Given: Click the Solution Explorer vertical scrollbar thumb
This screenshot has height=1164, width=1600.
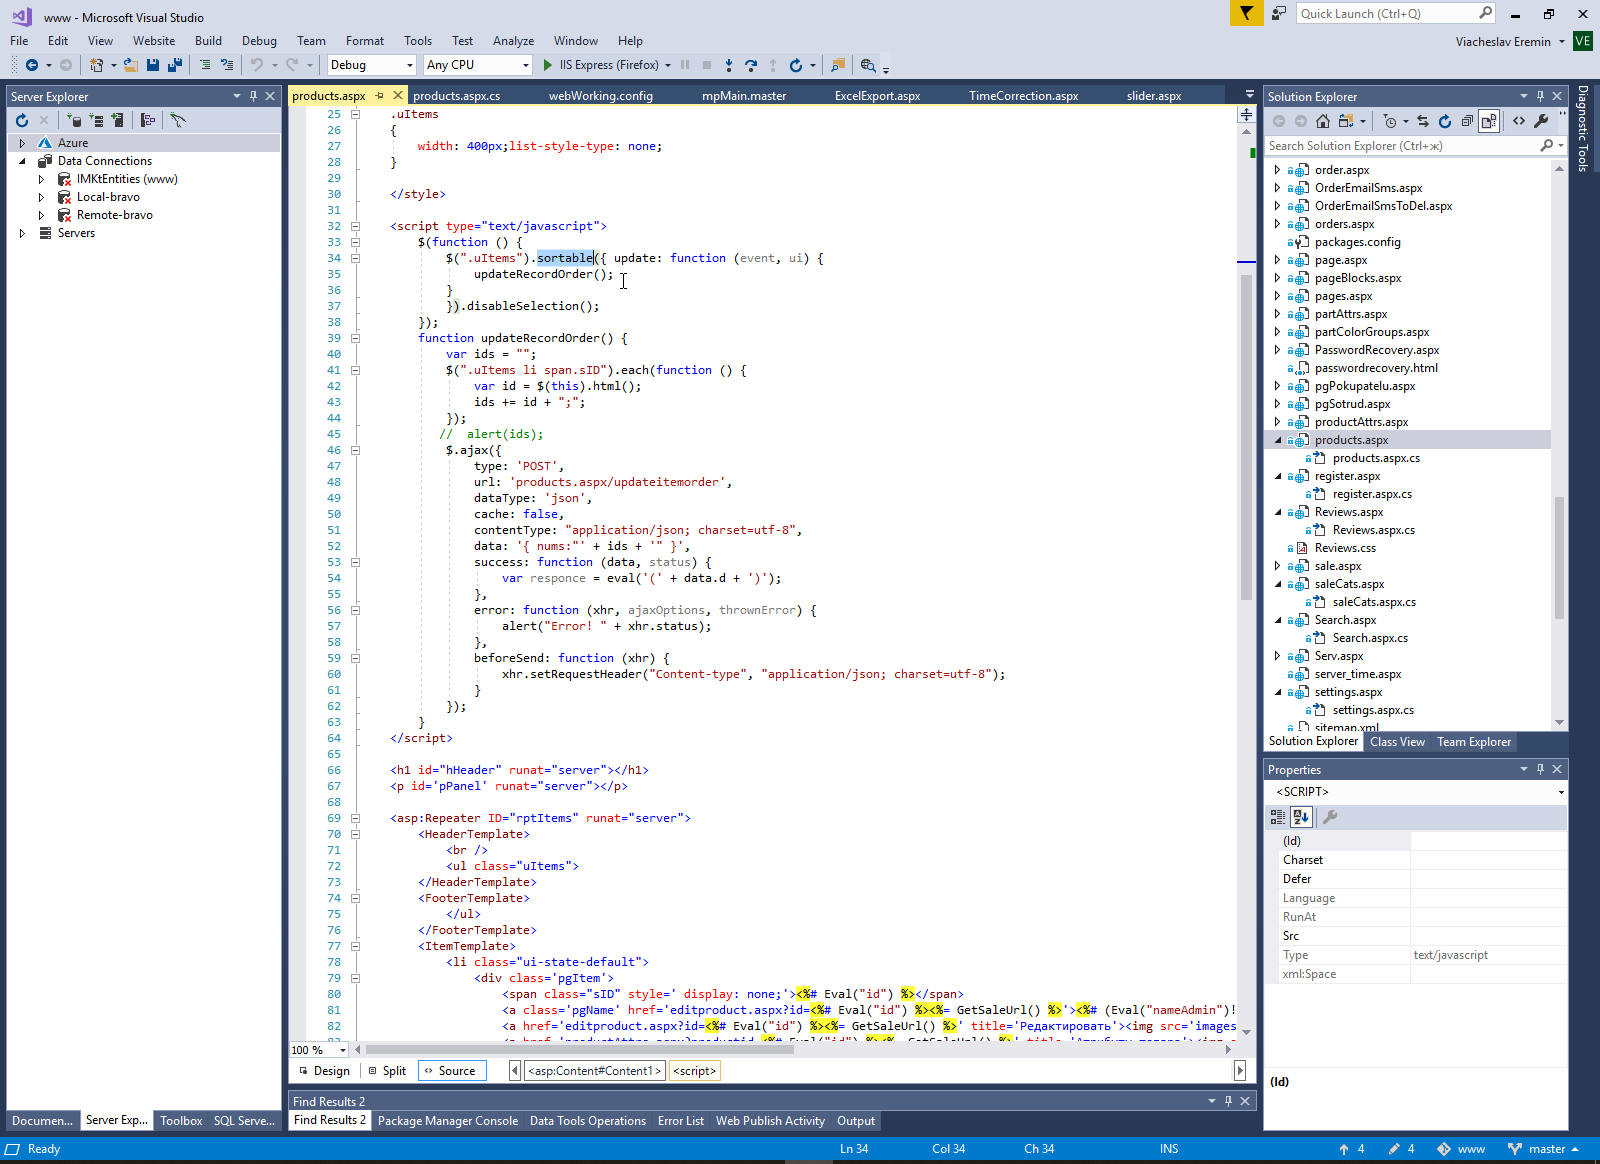Looking at the screenshot, I should (1559, 557).
